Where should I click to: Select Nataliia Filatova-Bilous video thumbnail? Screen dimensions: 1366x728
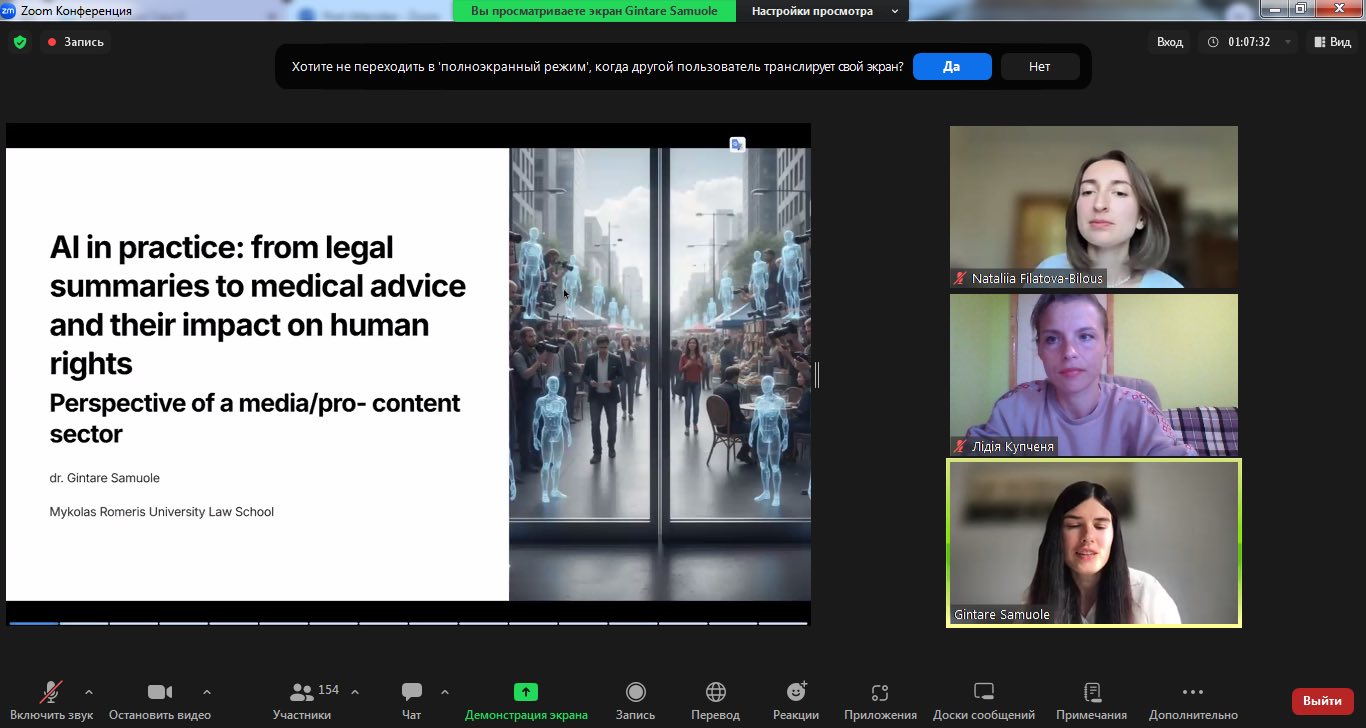[1093, 207]
